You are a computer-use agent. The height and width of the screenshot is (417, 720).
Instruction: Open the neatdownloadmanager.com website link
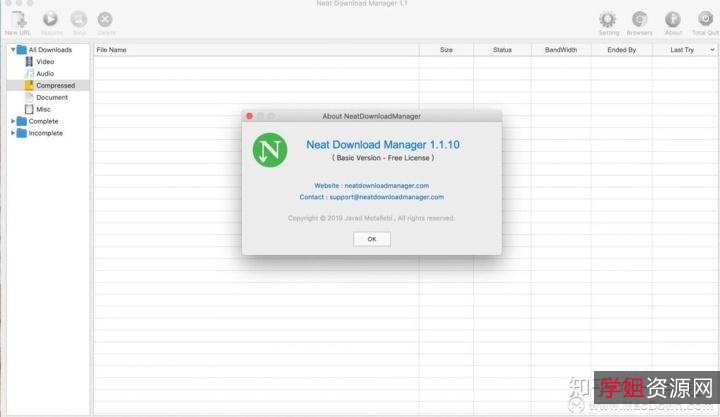pyautogui.click(x=386, y=185)
